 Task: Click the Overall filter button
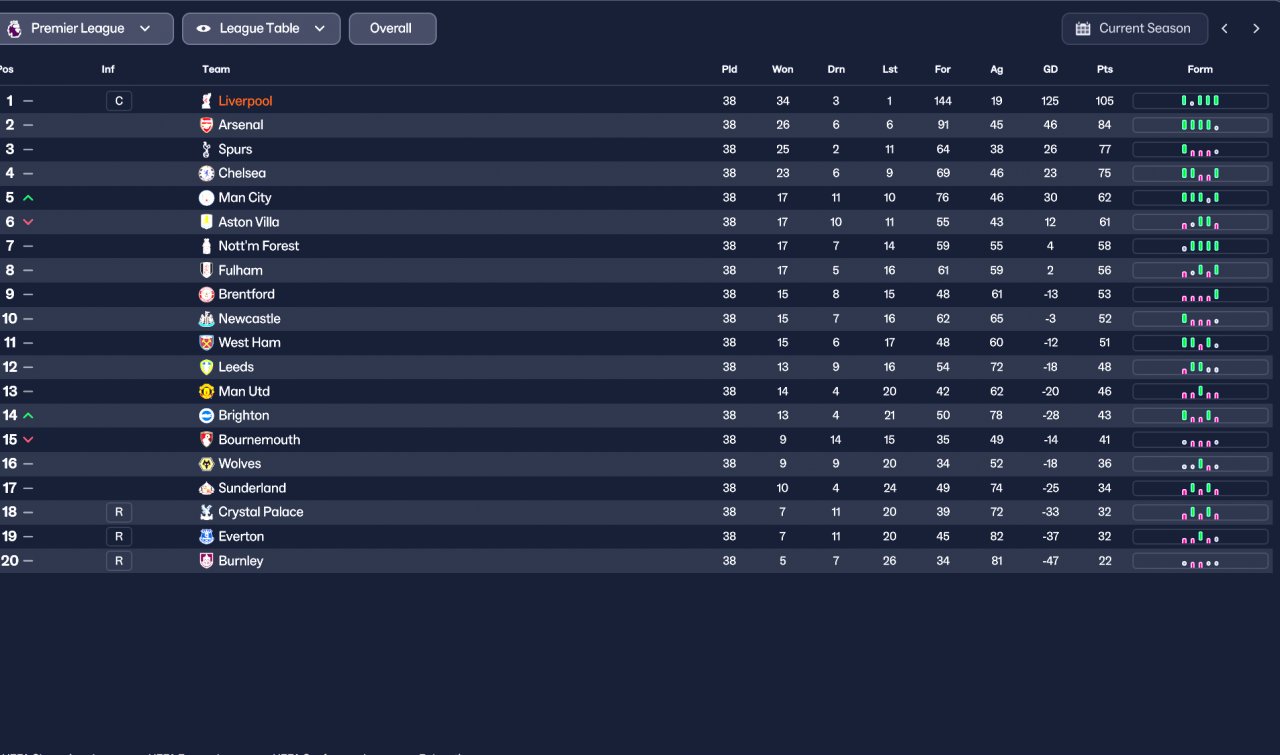pos(392,29)
